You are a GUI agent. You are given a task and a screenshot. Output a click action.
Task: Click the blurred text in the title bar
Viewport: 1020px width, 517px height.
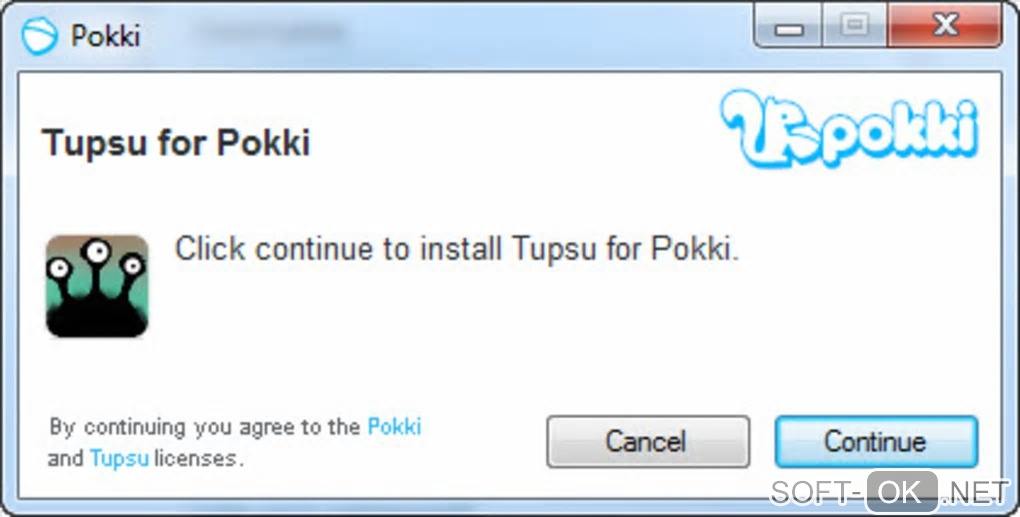[272, 33]
